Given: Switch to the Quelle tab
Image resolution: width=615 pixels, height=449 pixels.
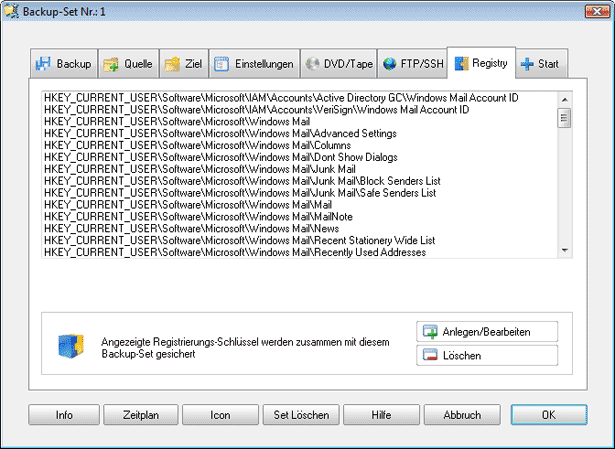Looking at the screenshot, I should 128,64.
